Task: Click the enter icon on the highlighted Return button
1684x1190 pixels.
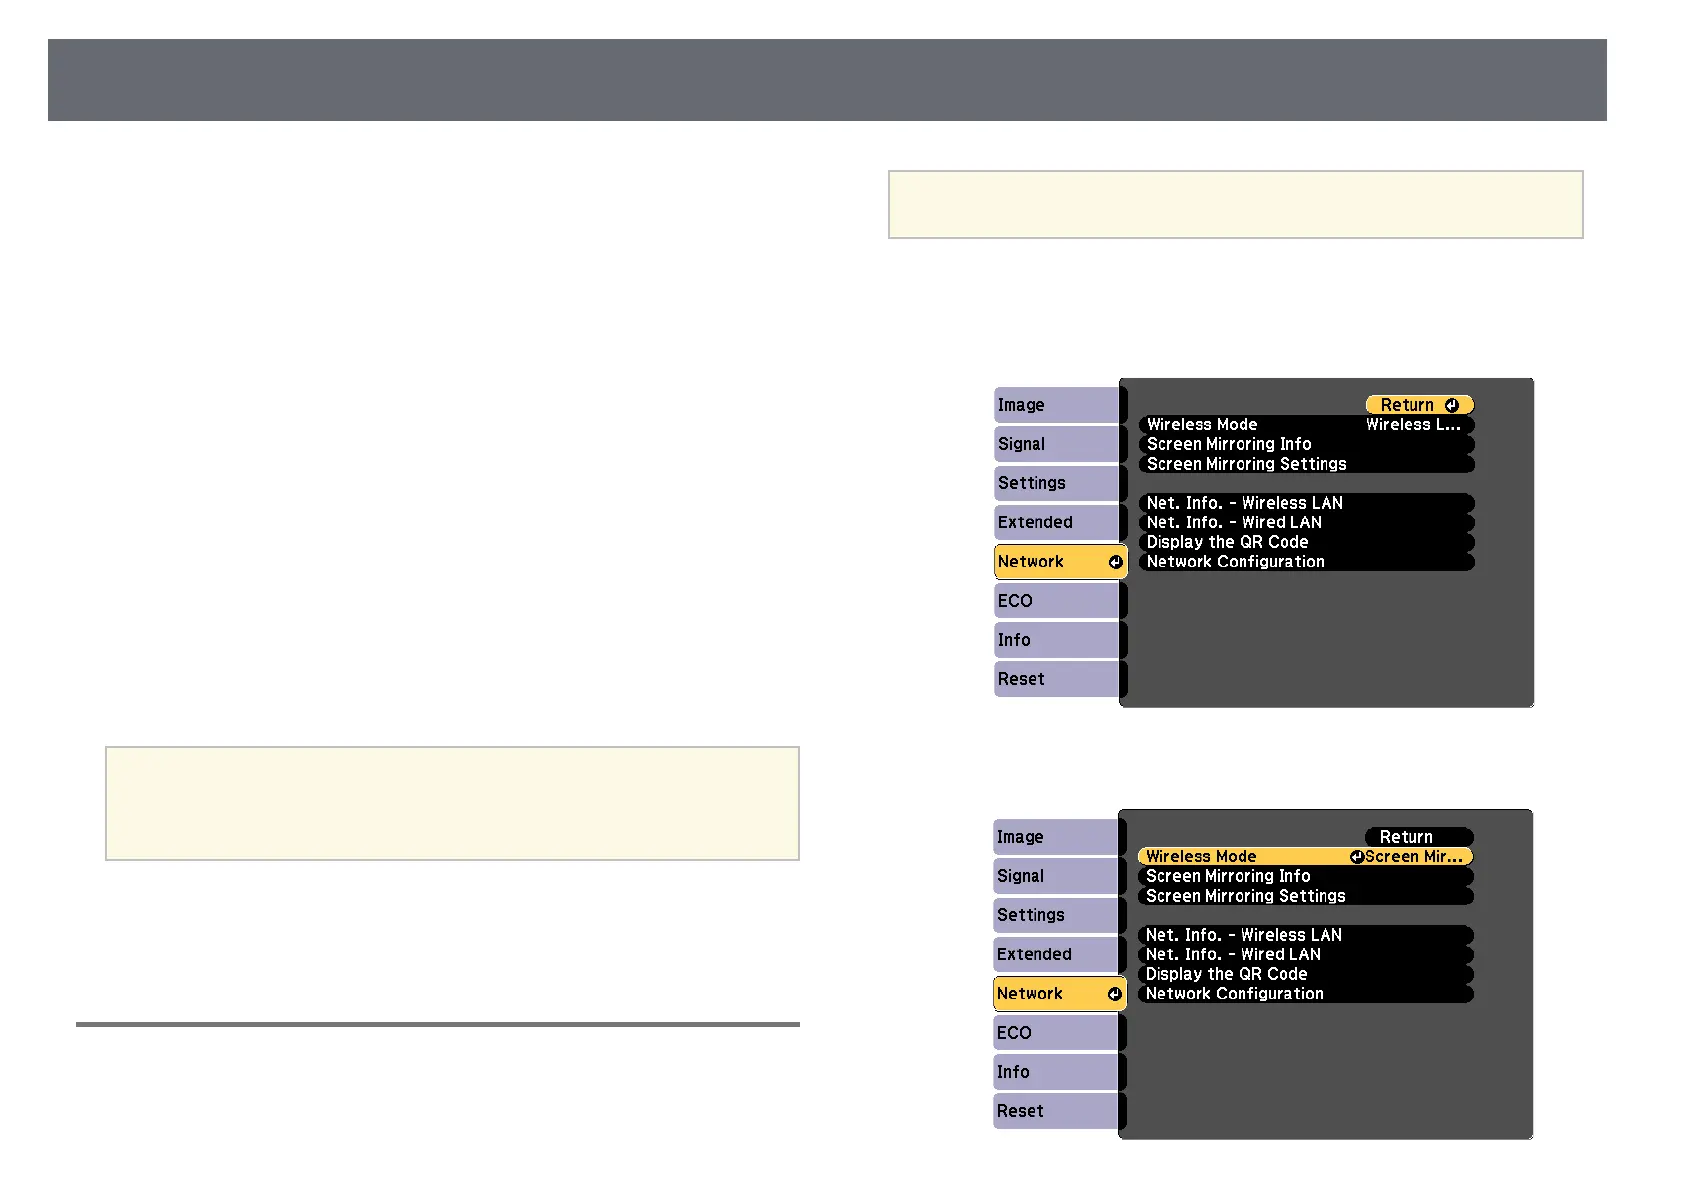Action: pyautogui.click(x=1451, y=405)
